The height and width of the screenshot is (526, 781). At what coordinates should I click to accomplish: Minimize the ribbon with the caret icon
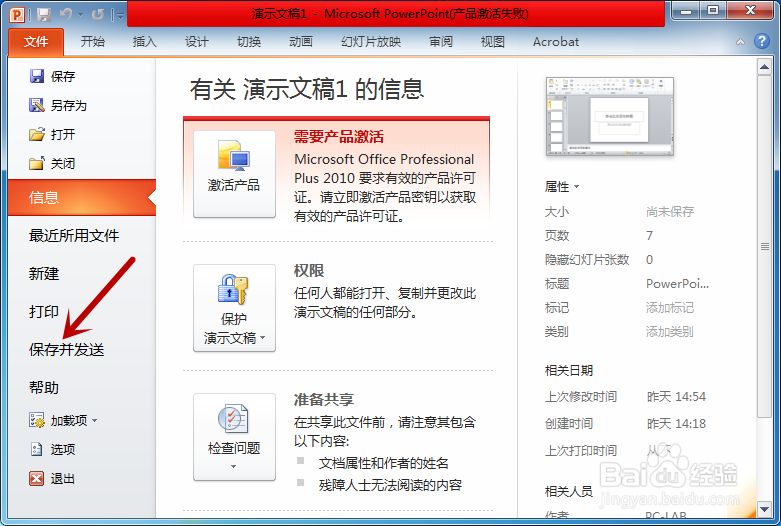[741, 42]
